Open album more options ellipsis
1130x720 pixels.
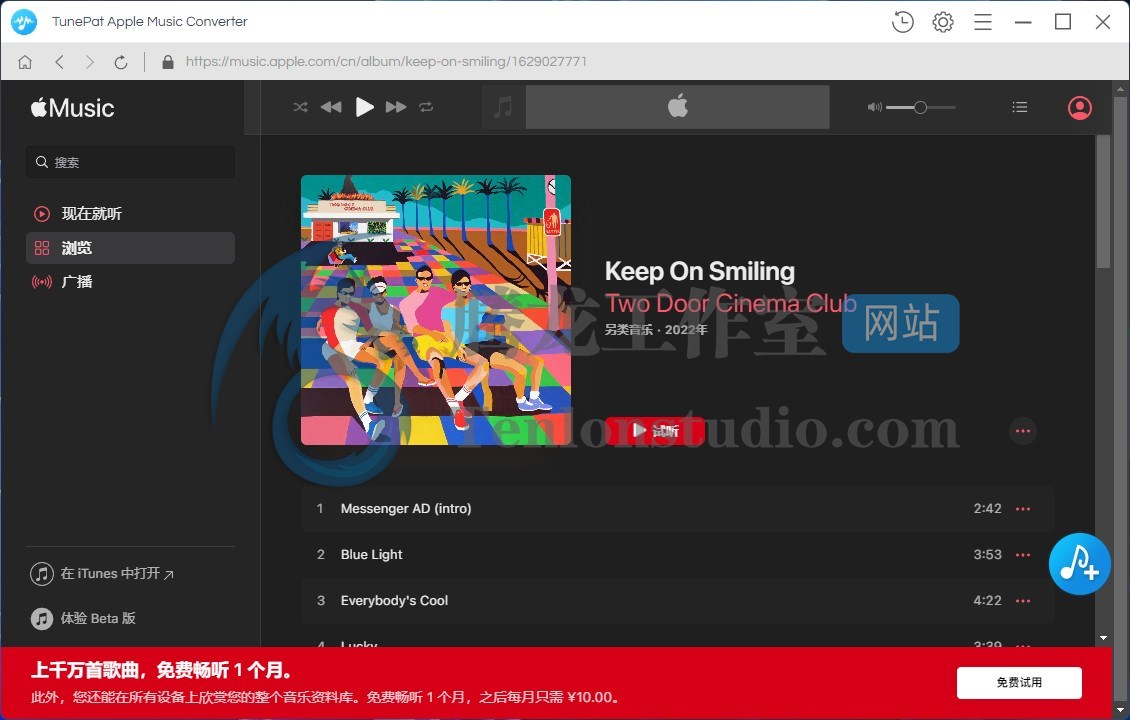1023,431
